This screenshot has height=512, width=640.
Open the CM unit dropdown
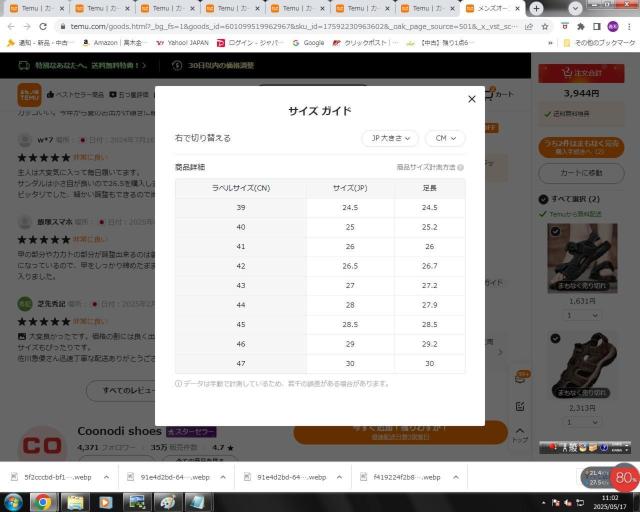click(445, 138)
